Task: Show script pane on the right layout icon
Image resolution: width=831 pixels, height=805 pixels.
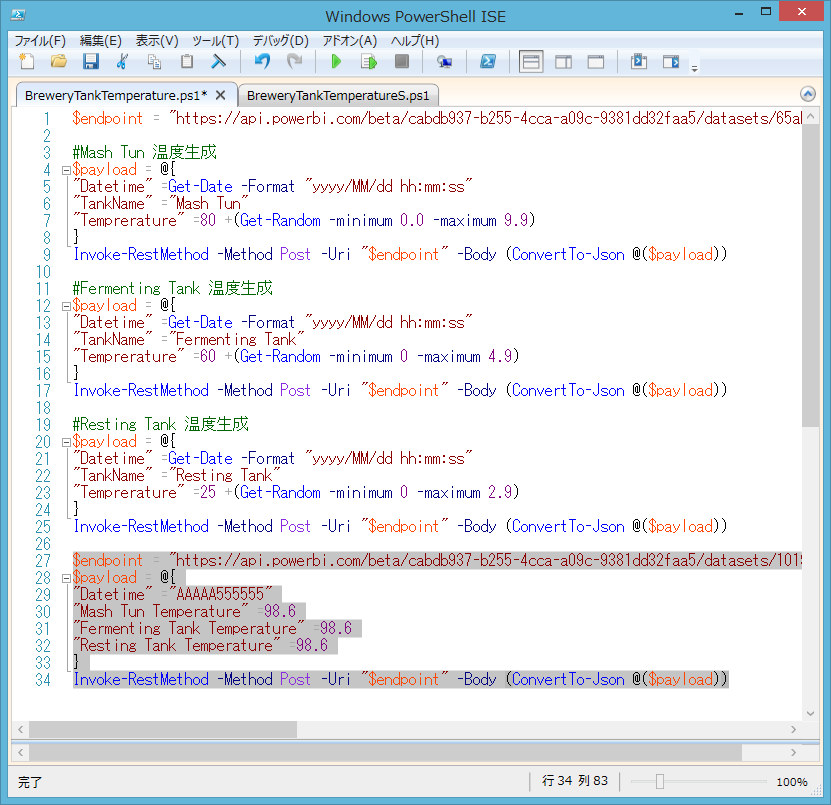Action: (x=563, y=61)
